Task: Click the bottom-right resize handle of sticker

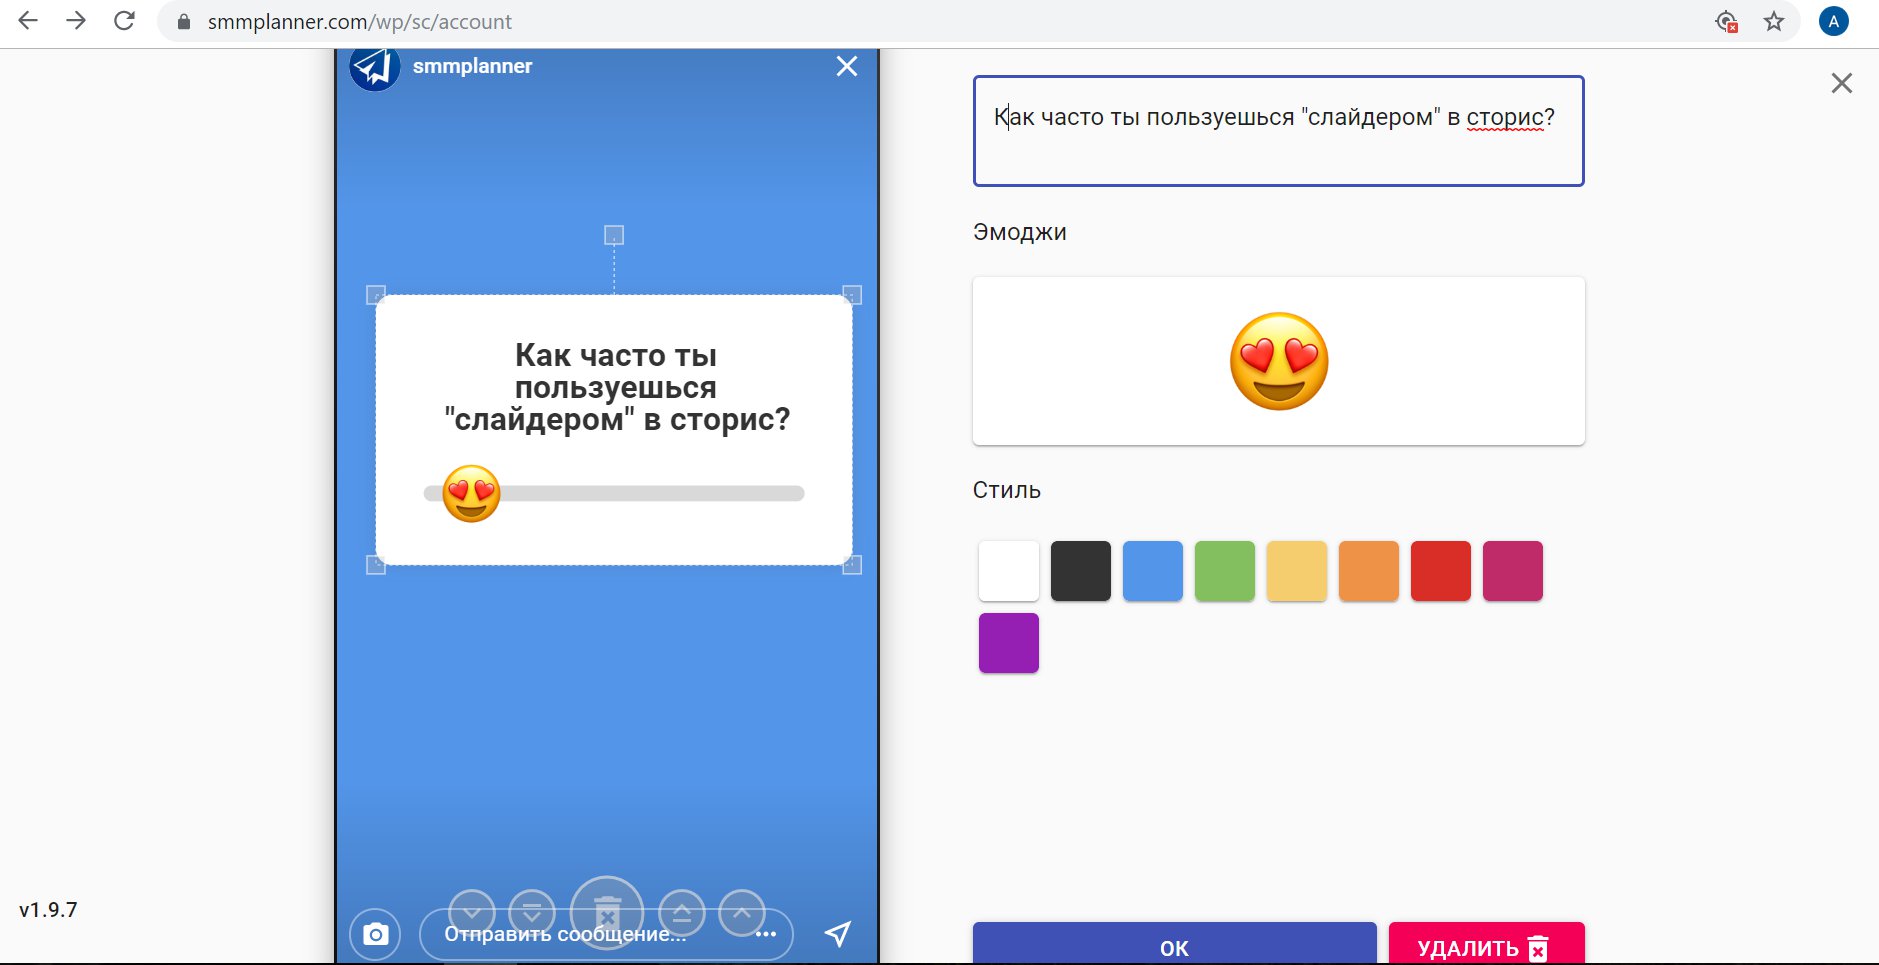Action: [852, 565]
